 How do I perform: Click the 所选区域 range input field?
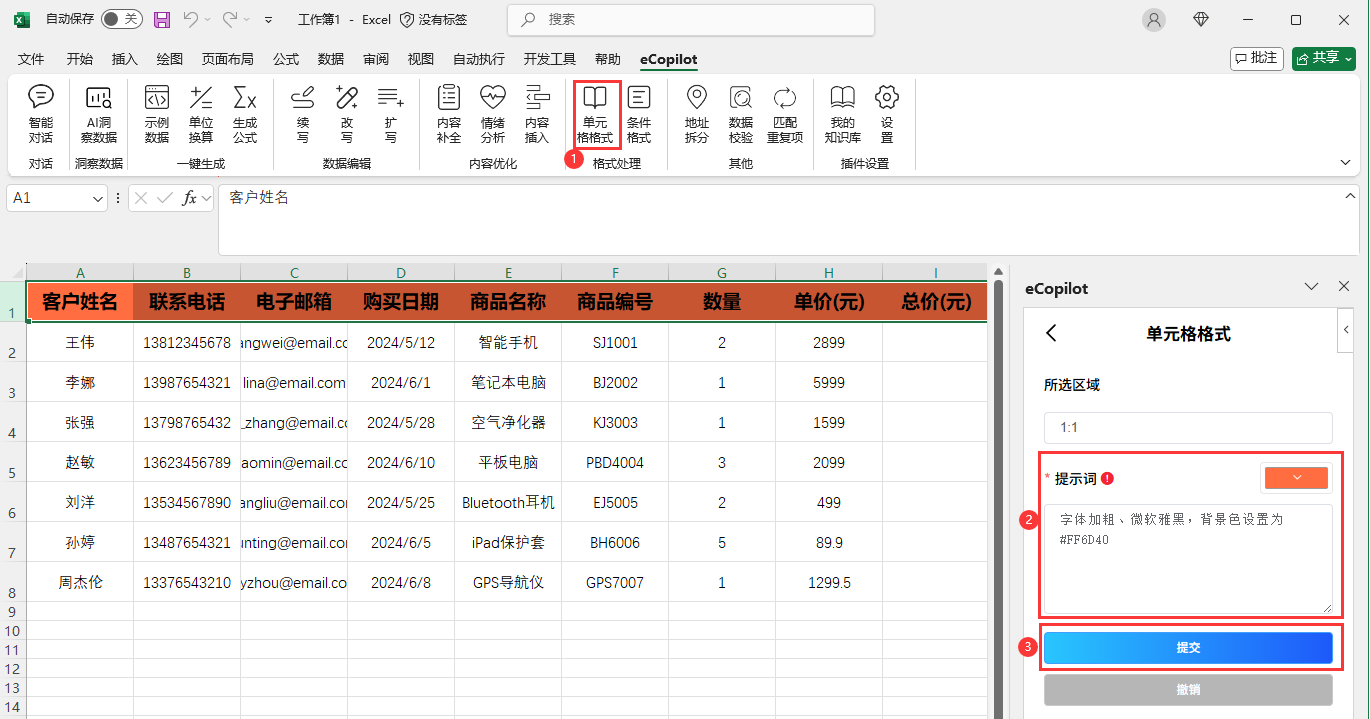pyautogui.click(x=1188, y=427)
